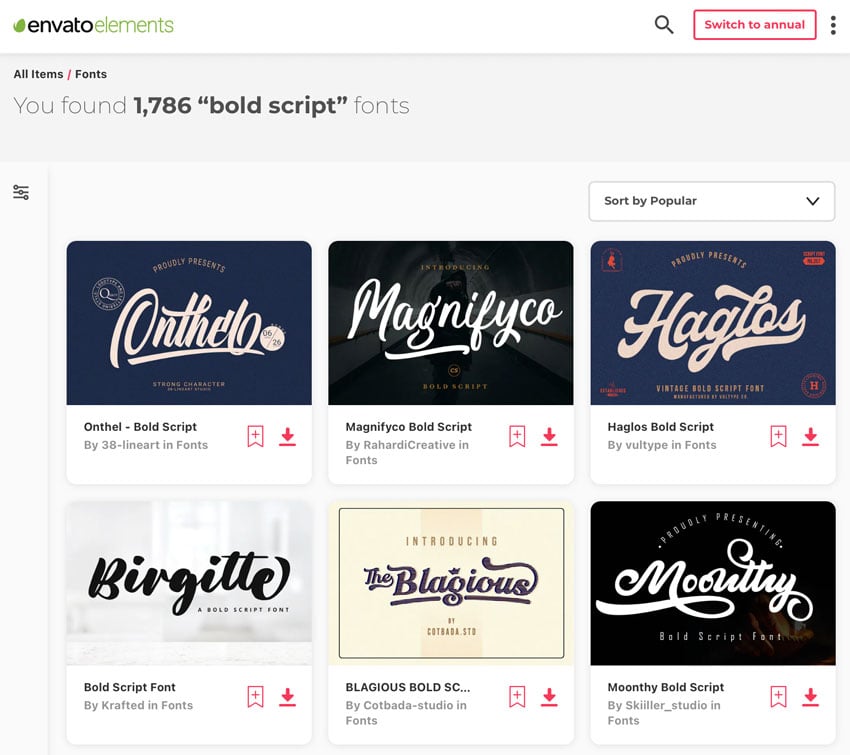Bookmark the Onthel - Bold Script item
The image size is (850, 755).
pyautogui.click(x=255, y=436)
